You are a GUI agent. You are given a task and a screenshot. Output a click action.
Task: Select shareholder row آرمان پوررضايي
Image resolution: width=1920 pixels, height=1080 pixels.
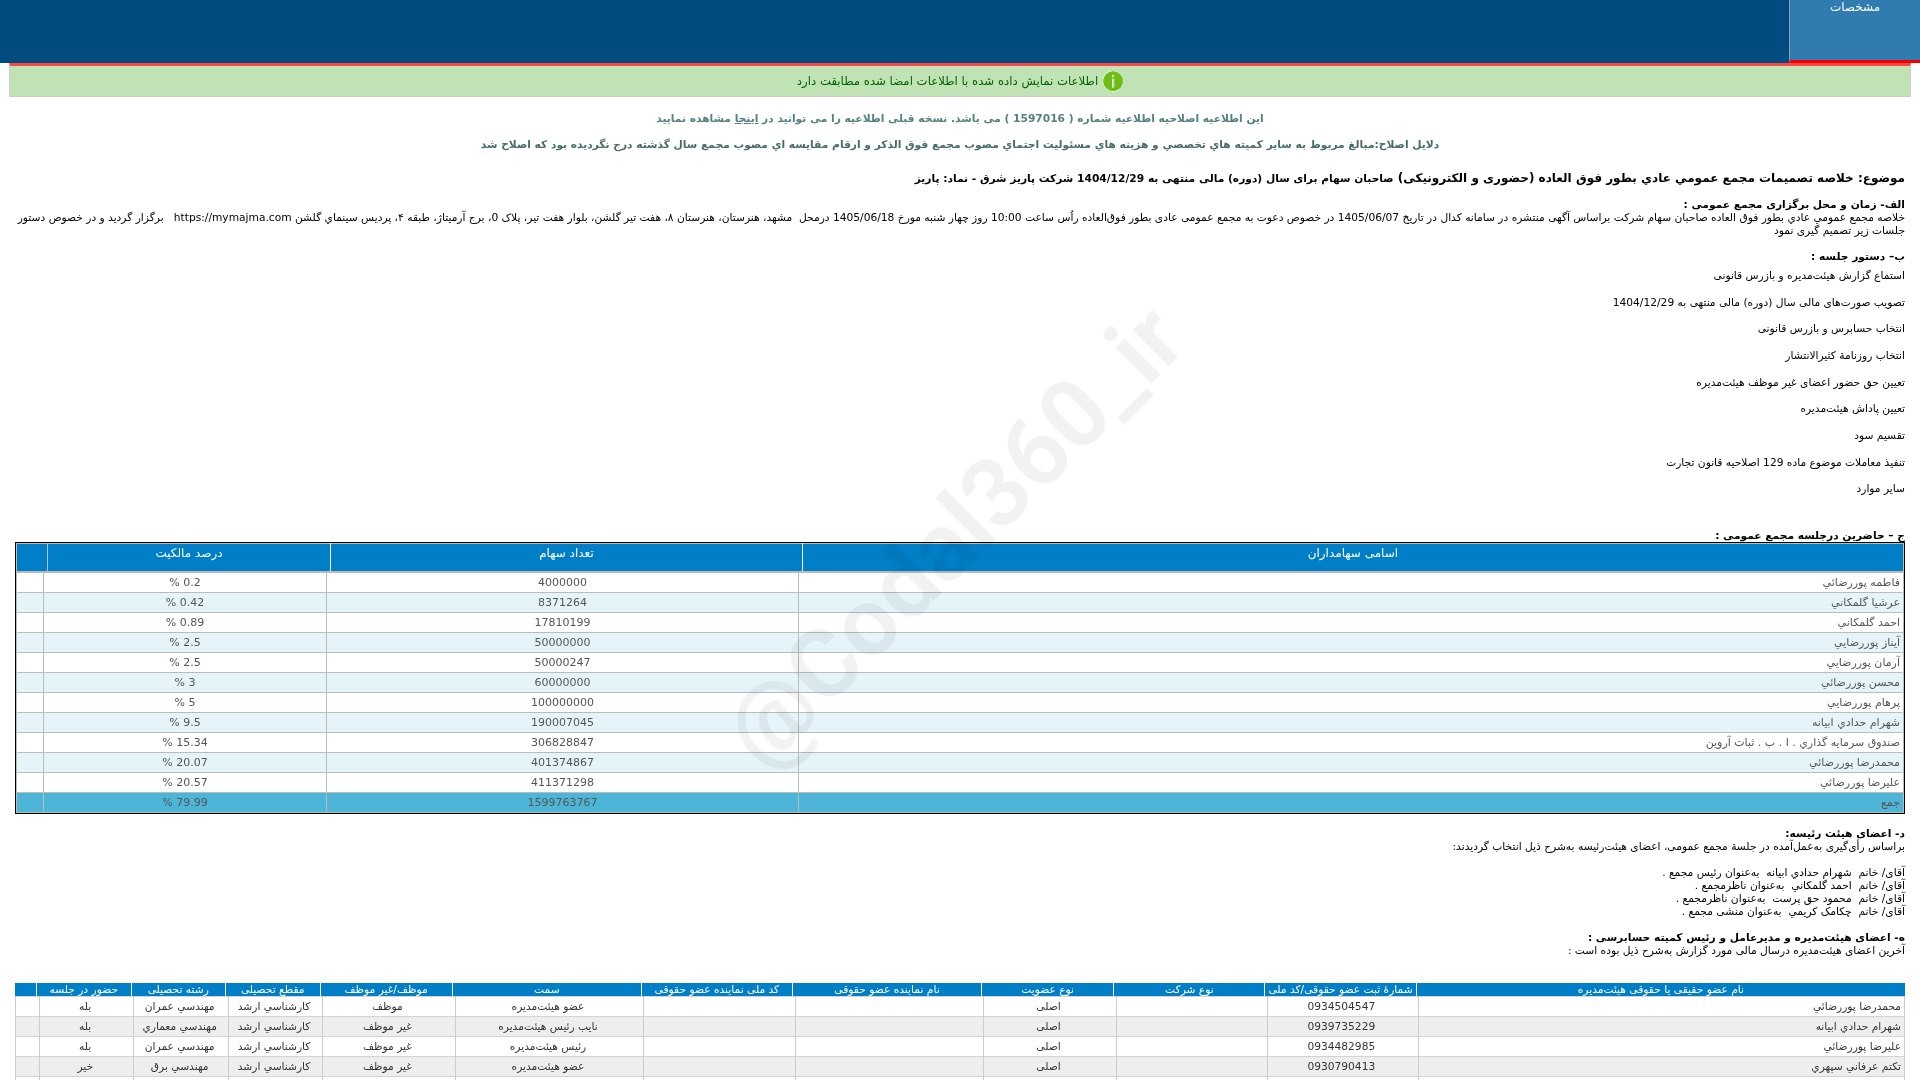[x=959, y=663]
